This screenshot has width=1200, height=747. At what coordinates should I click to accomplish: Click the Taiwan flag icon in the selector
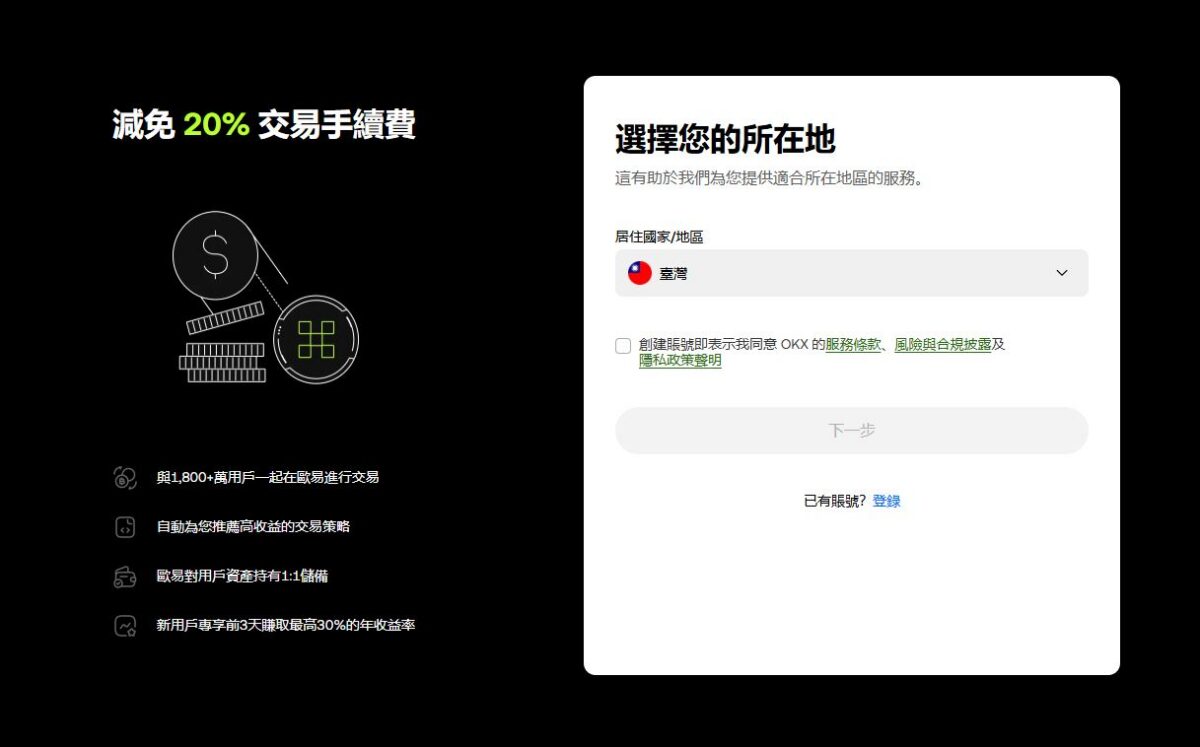(x=640, y=273)
